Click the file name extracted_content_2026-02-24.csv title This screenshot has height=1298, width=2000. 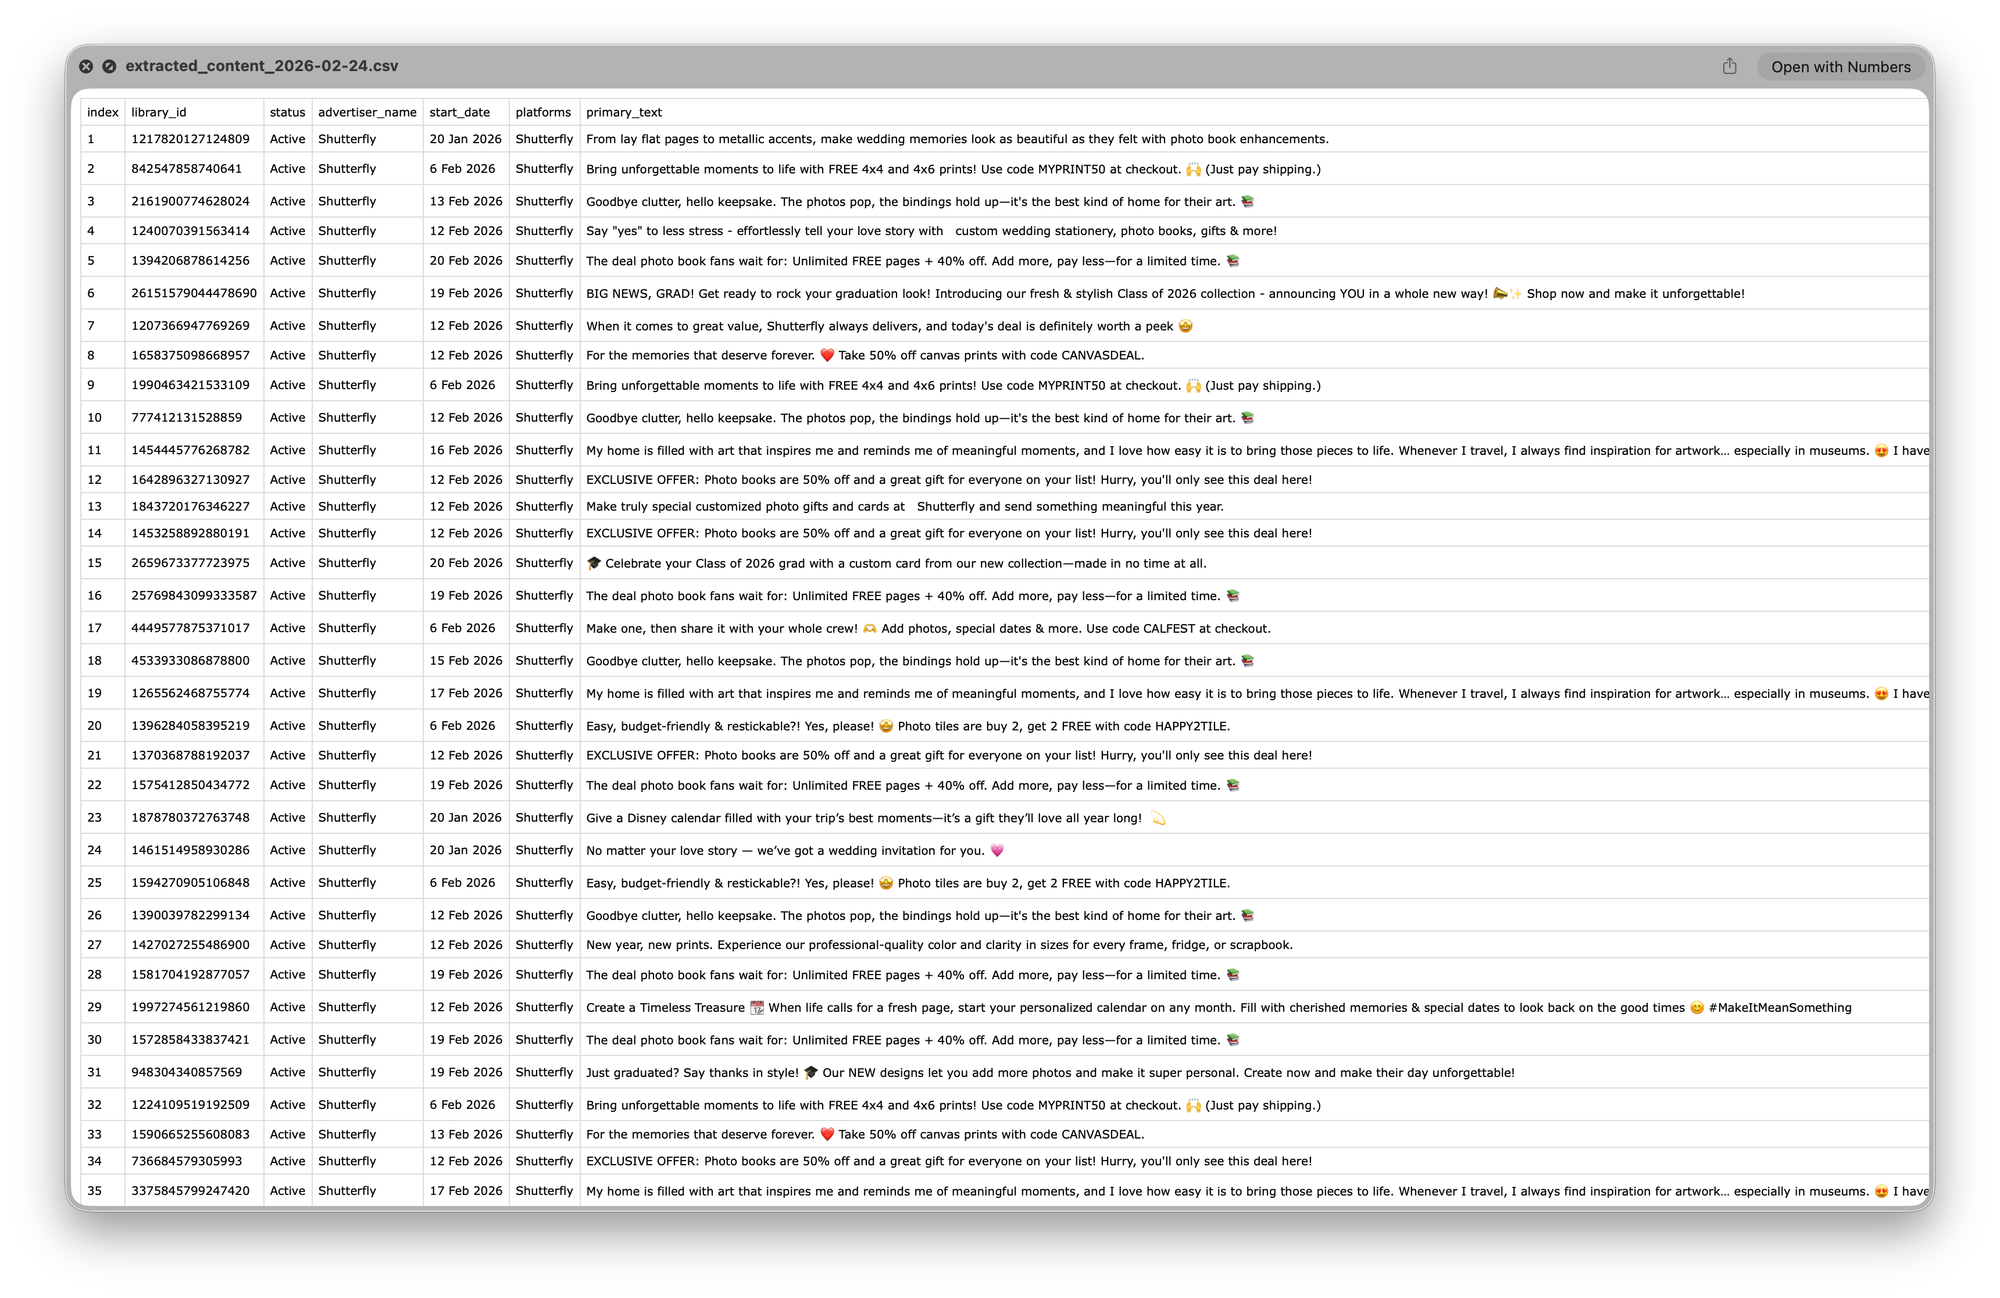pos(262,66)
